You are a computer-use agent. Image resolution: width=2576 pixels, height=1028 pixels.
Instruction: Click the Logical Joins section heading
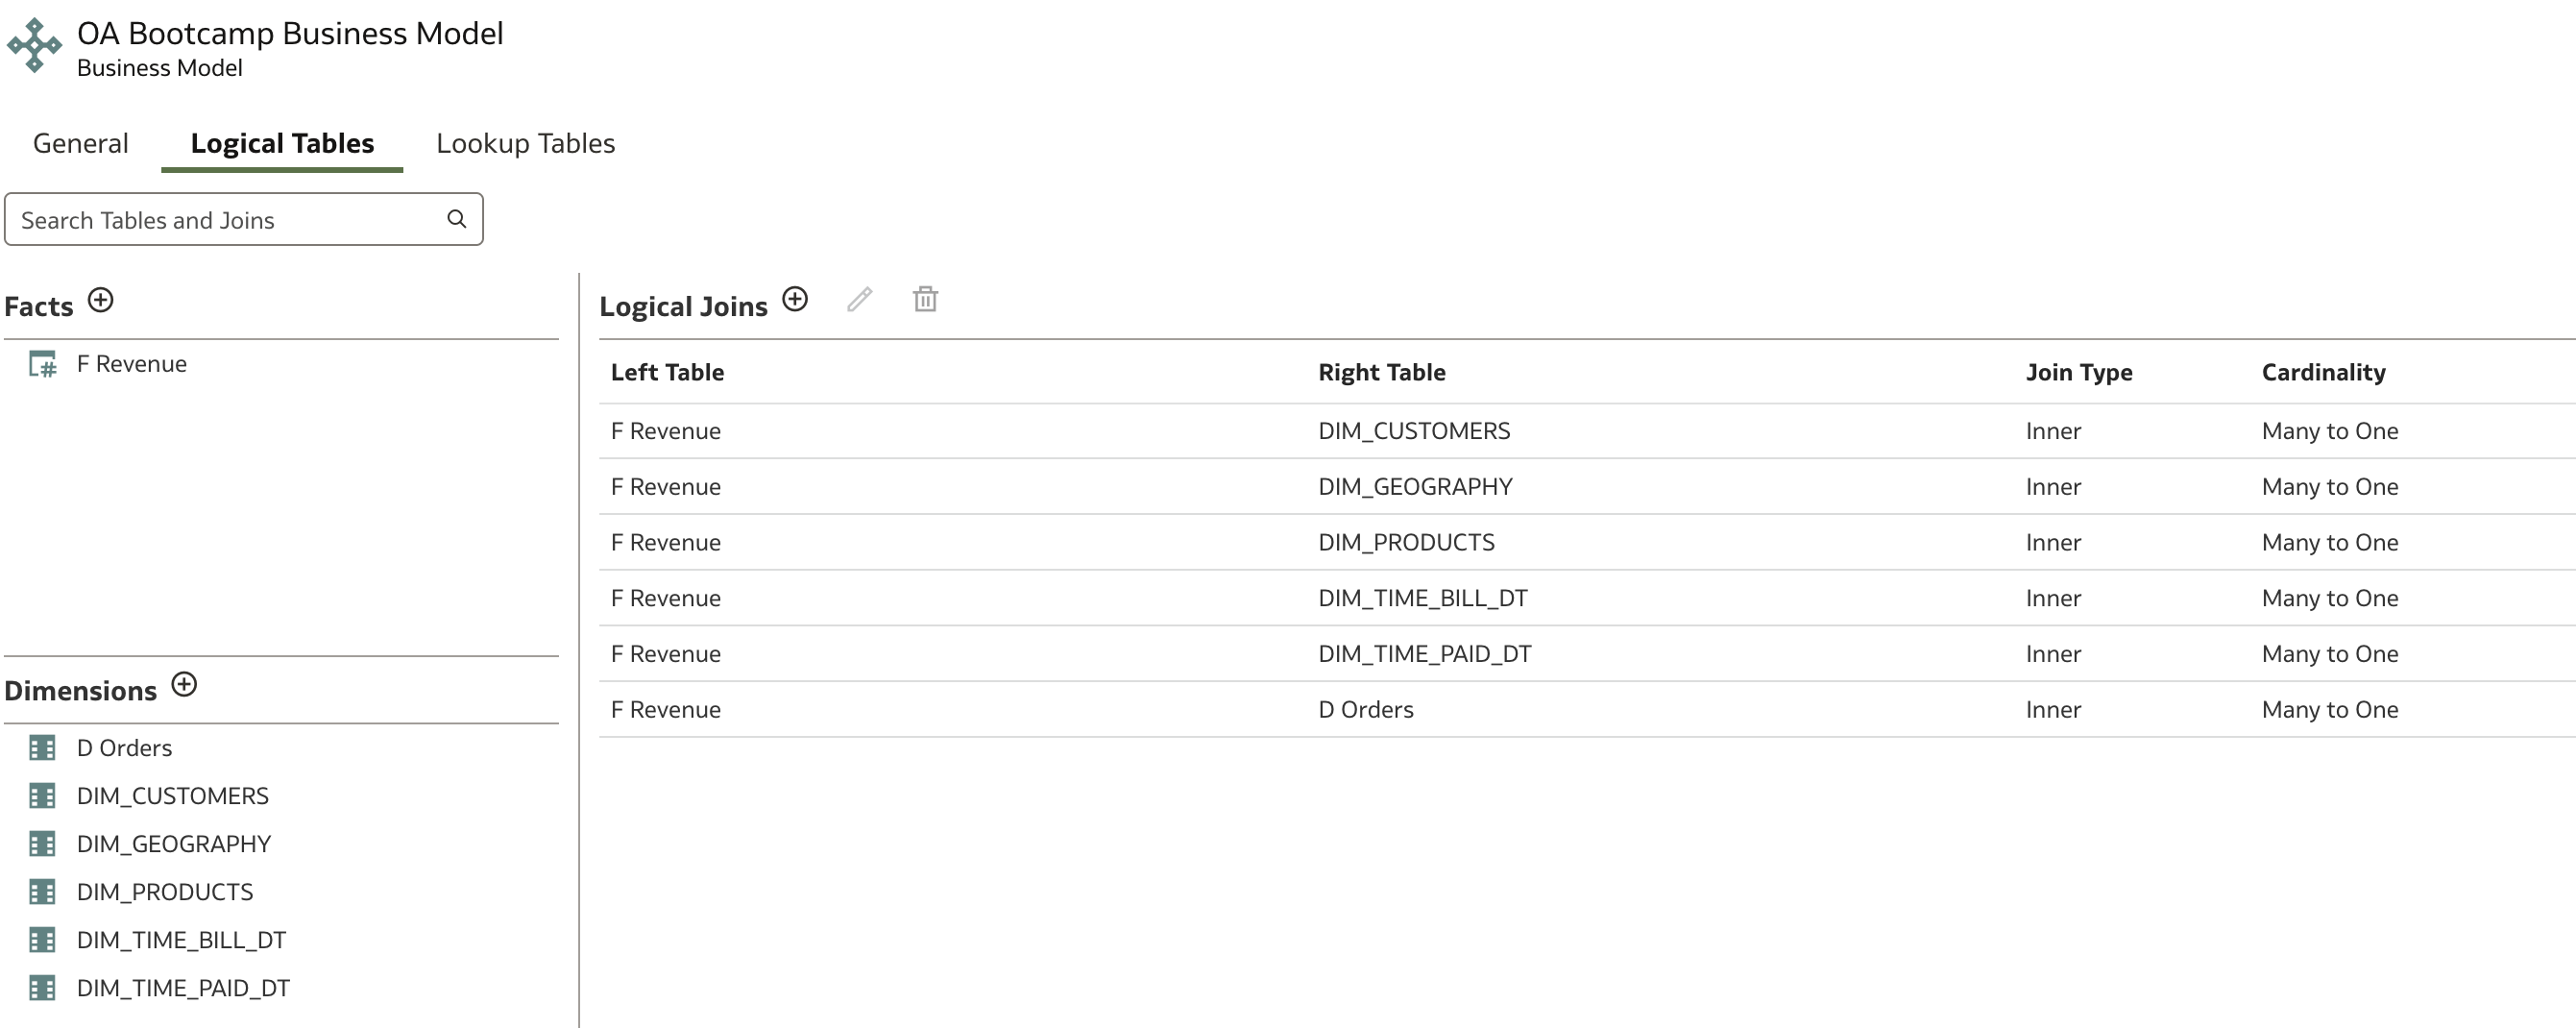point(683,306)
